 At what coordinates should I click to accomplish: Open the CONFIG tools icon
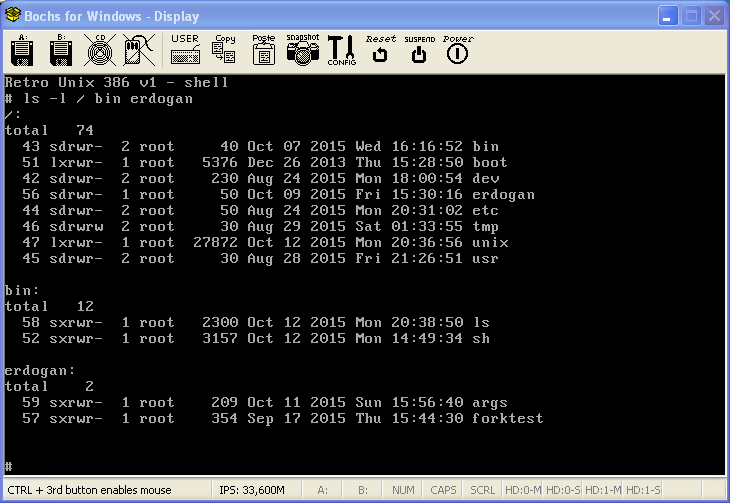click(341, 50)
